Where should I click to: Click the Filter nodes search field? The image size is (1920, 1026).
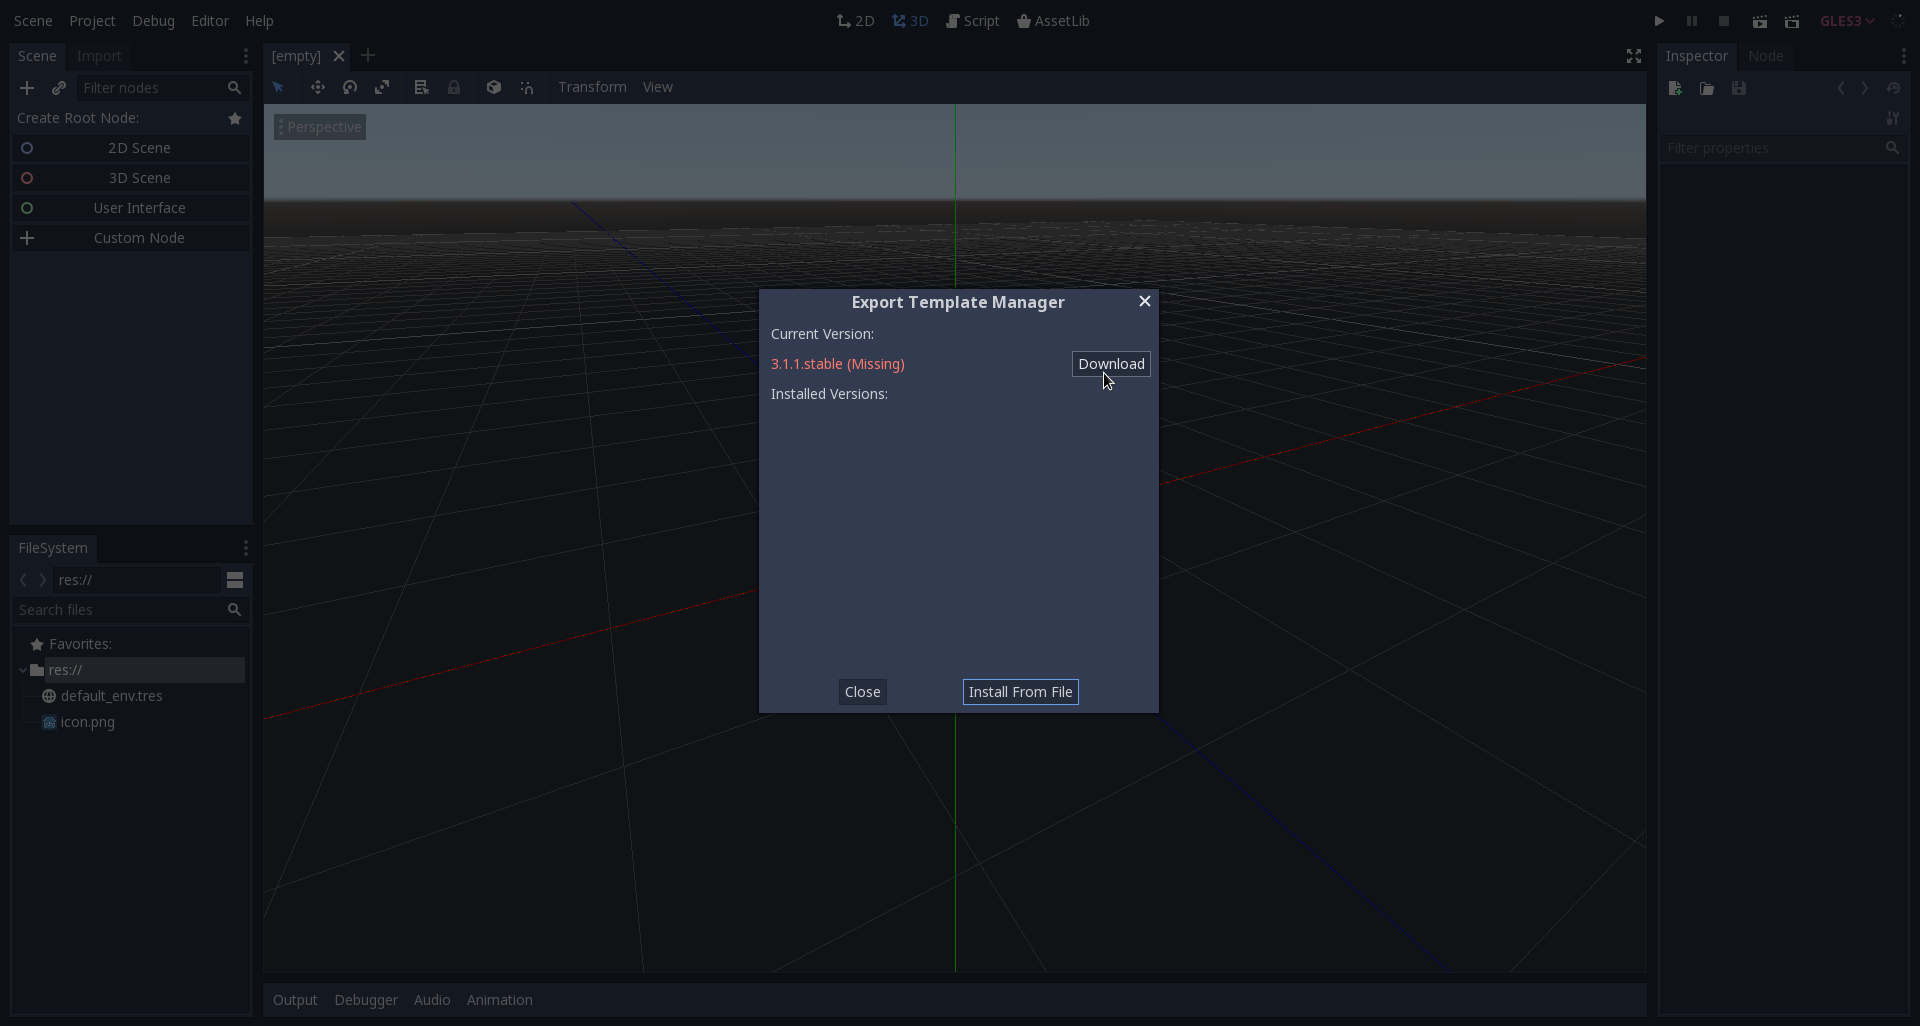point(150,88)
